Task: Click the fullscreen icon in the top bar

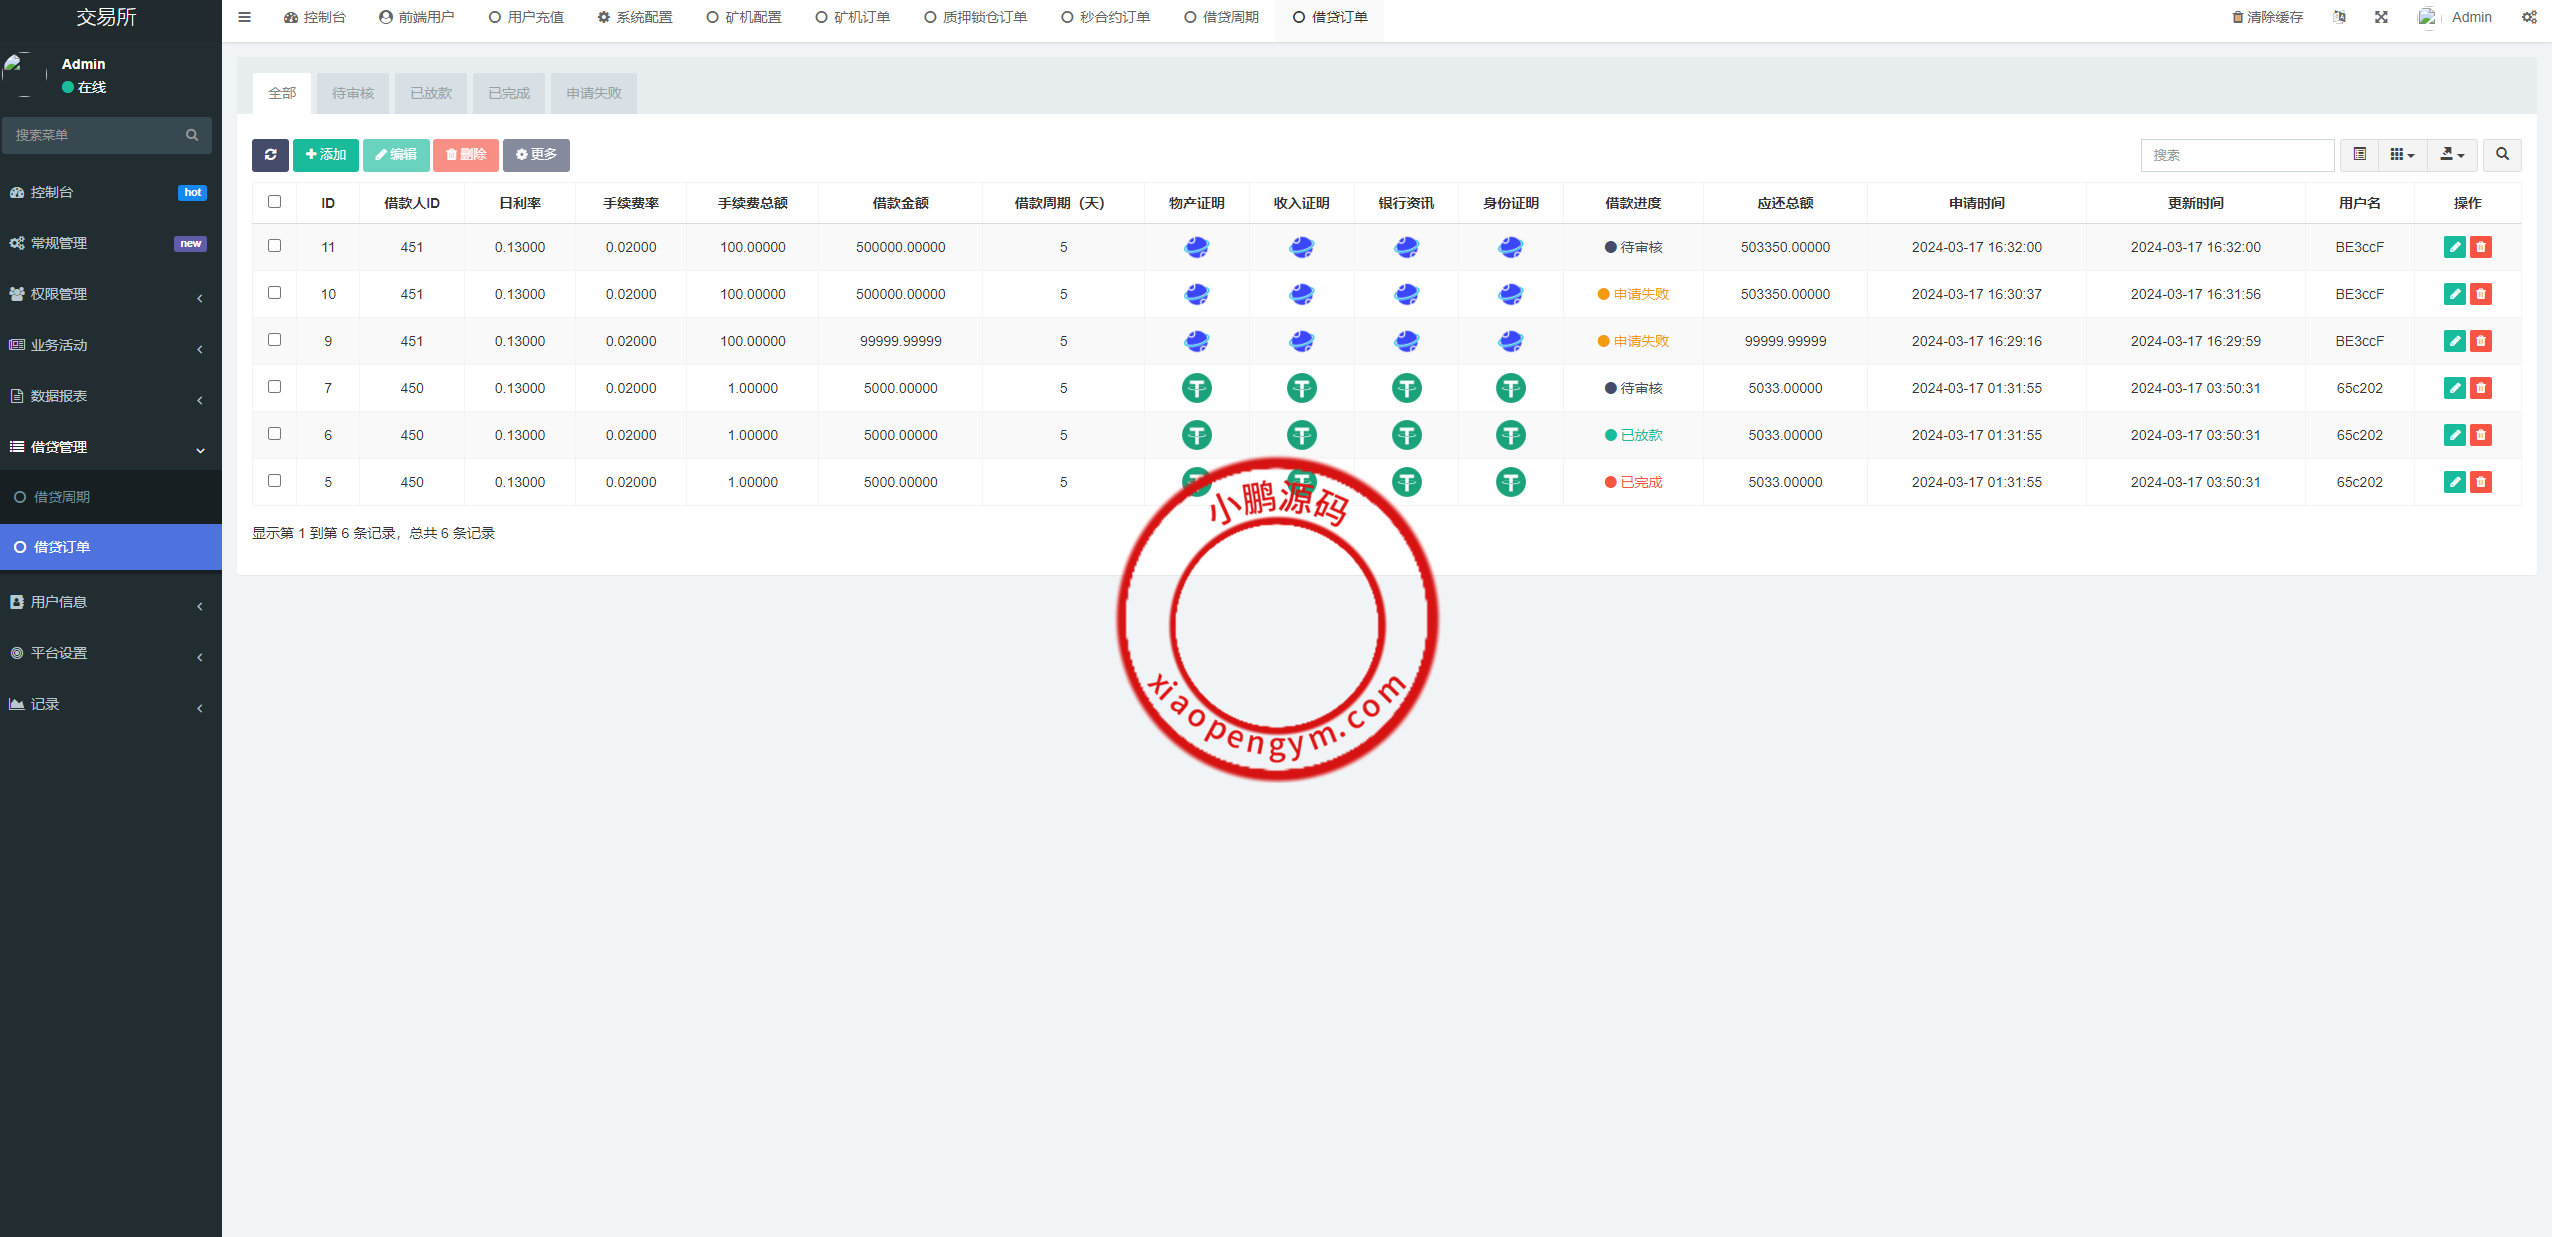Action: [x=2381, y=17]
